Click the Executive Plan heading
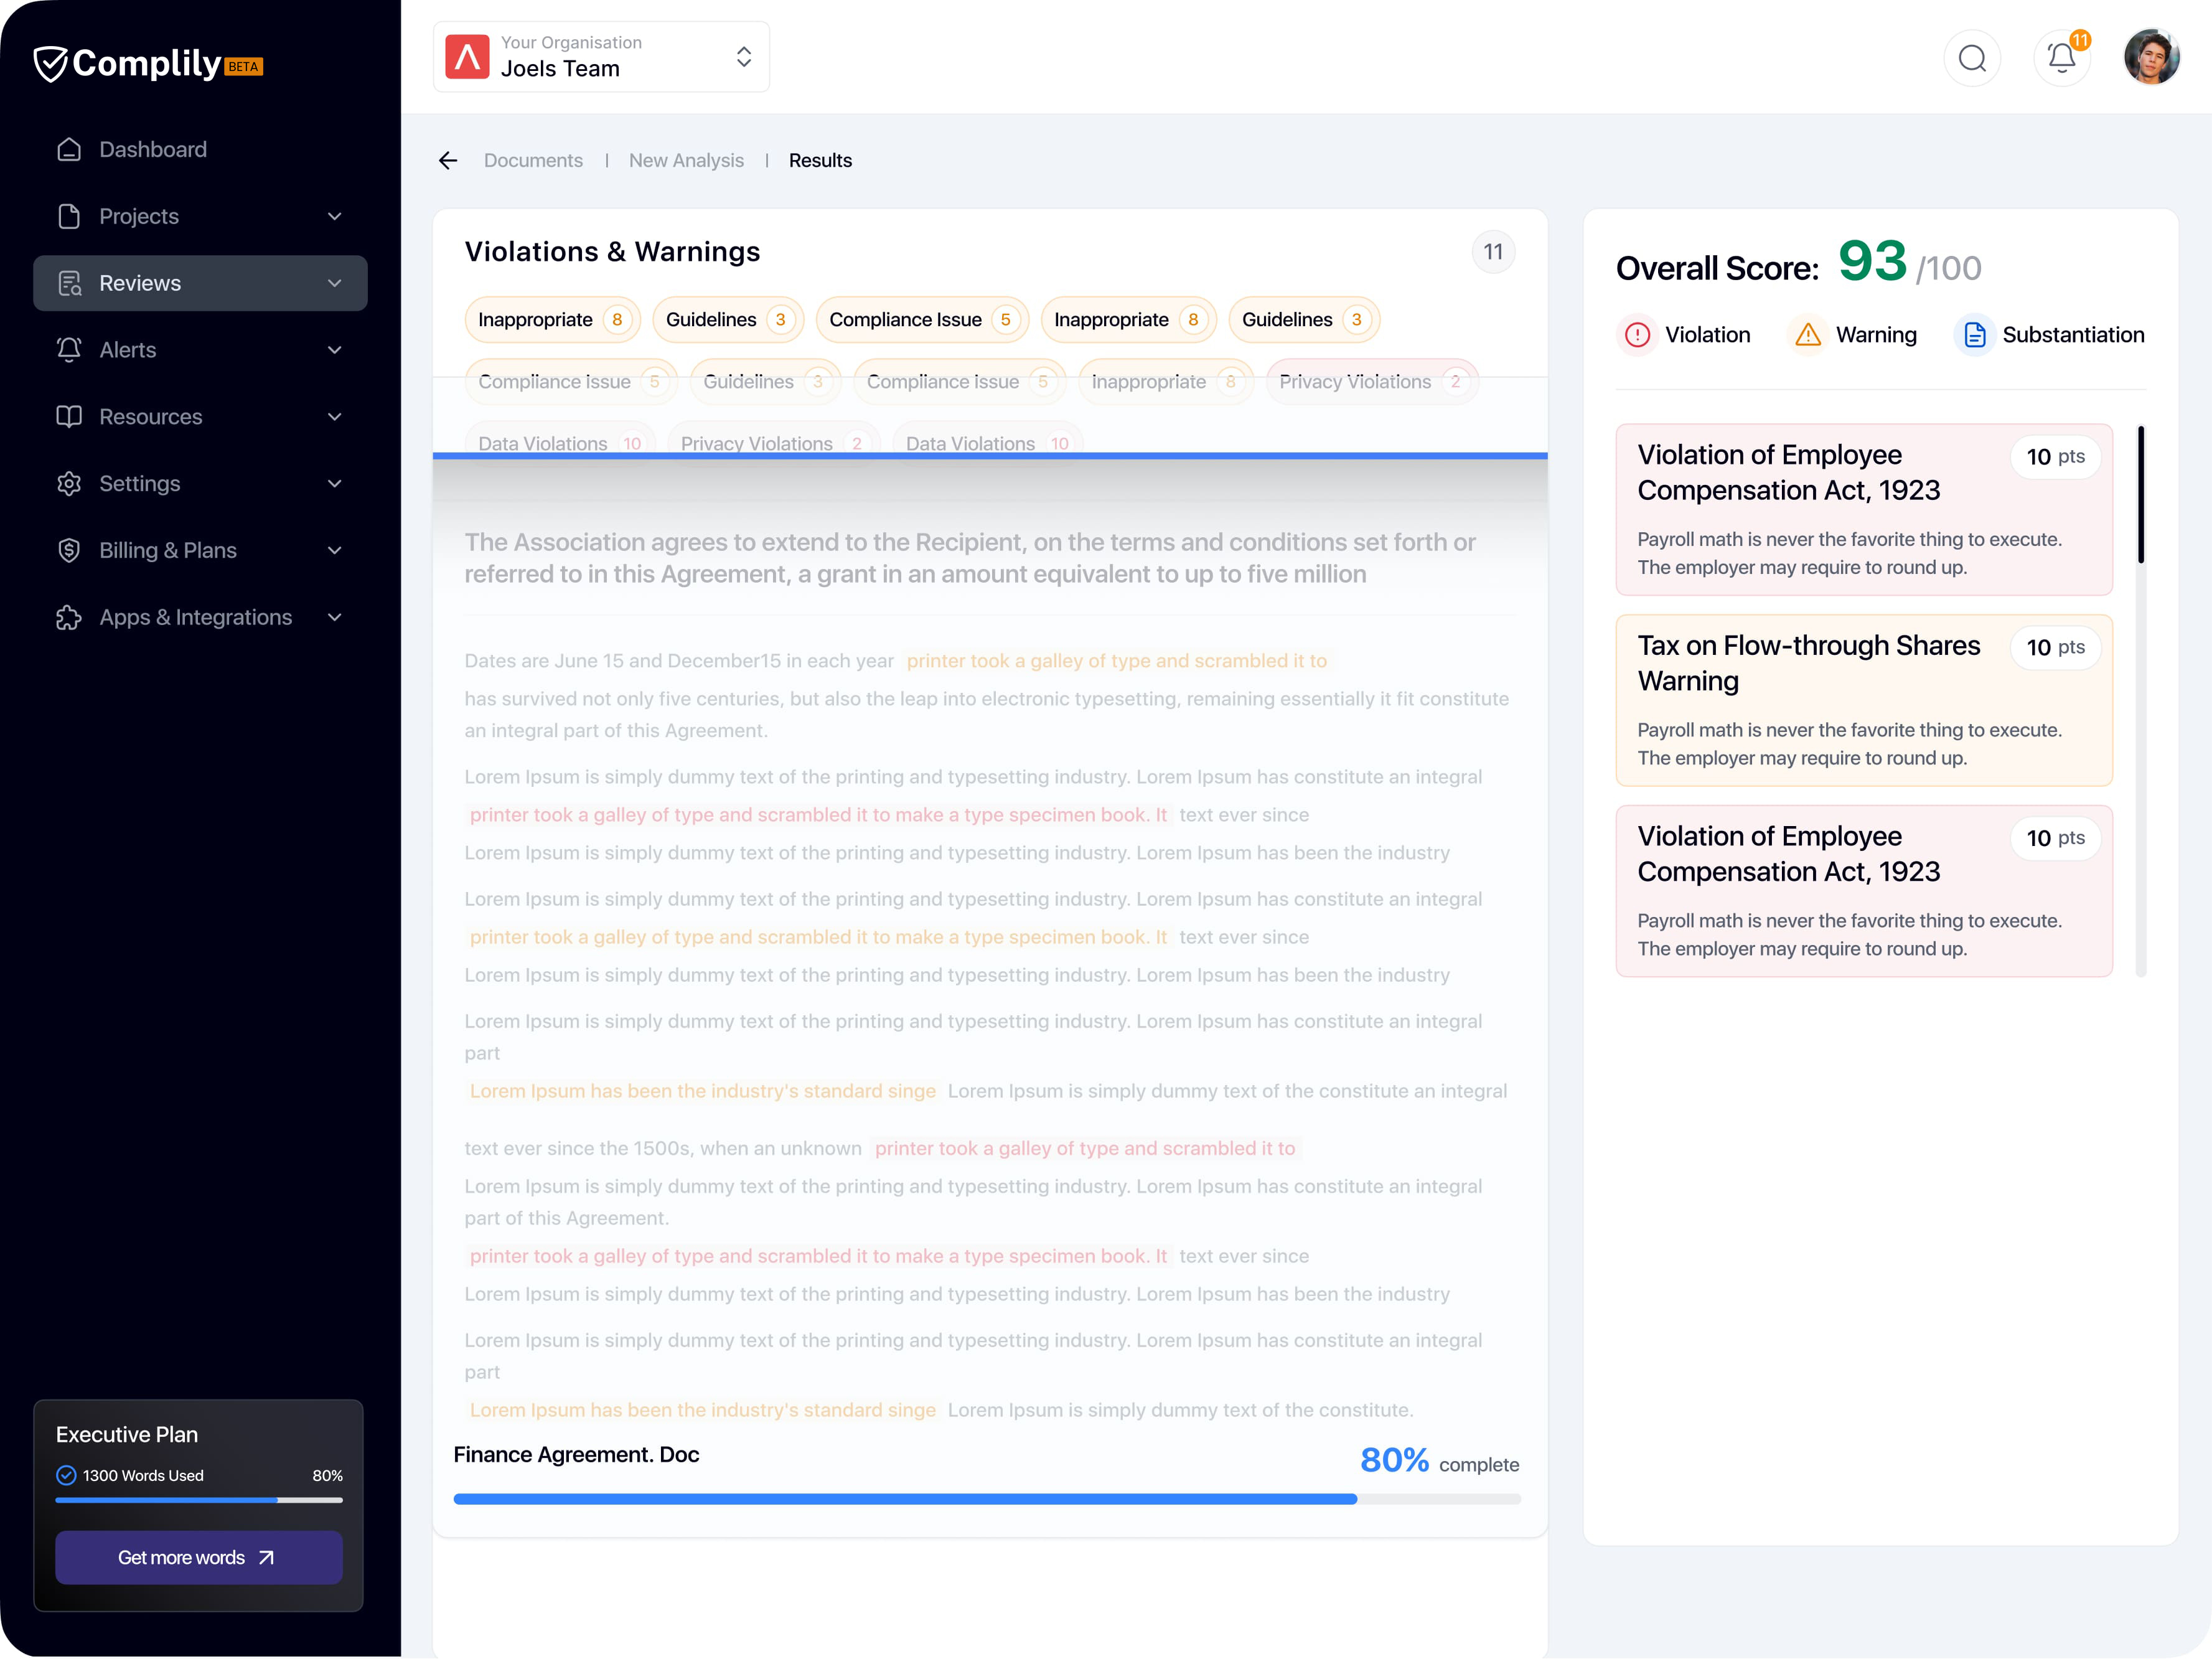The height and width of the screenshot is (1659, 2212). tap(127, 1435)
